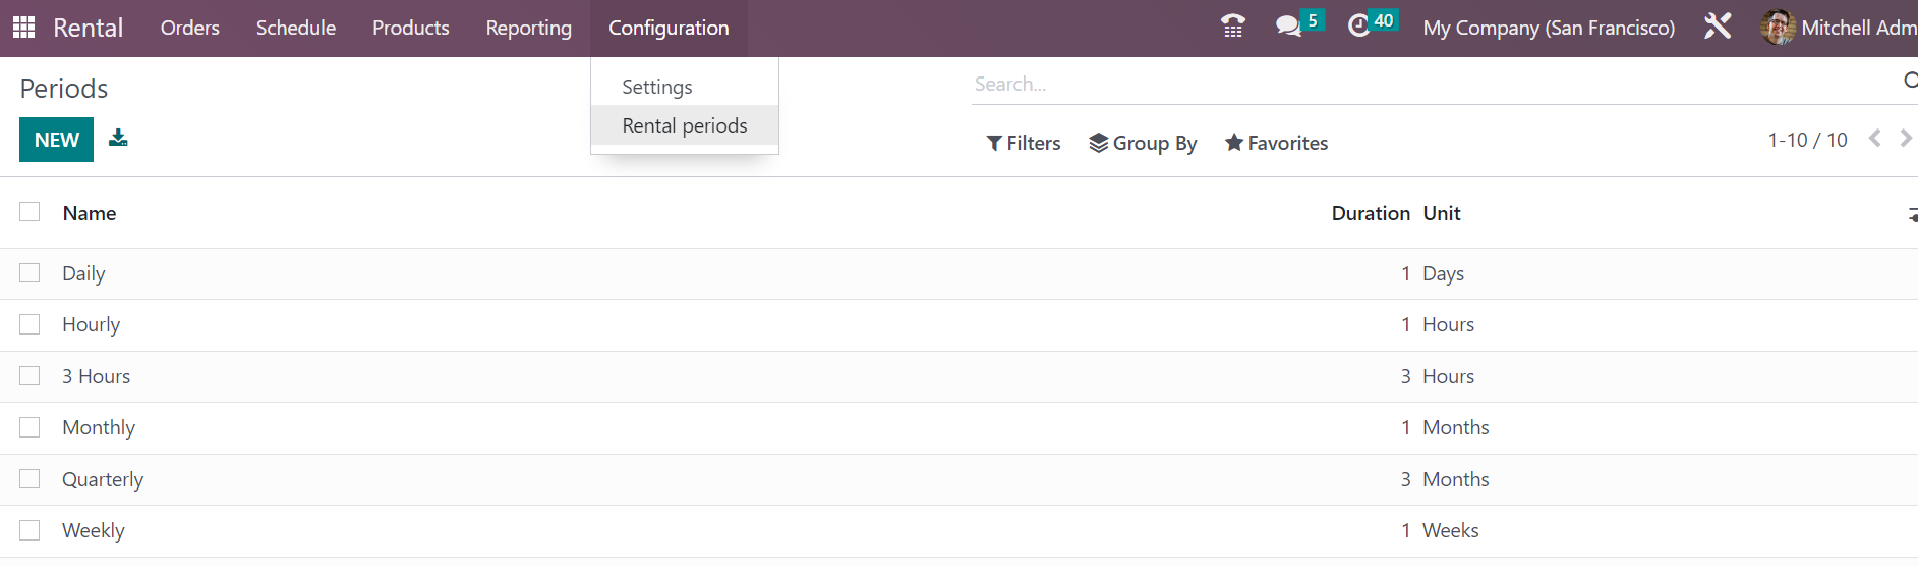The height and width of the screenshot is (566, 1918).
Task: Check the Weekly row checkbox
Action: click(30, 530)
